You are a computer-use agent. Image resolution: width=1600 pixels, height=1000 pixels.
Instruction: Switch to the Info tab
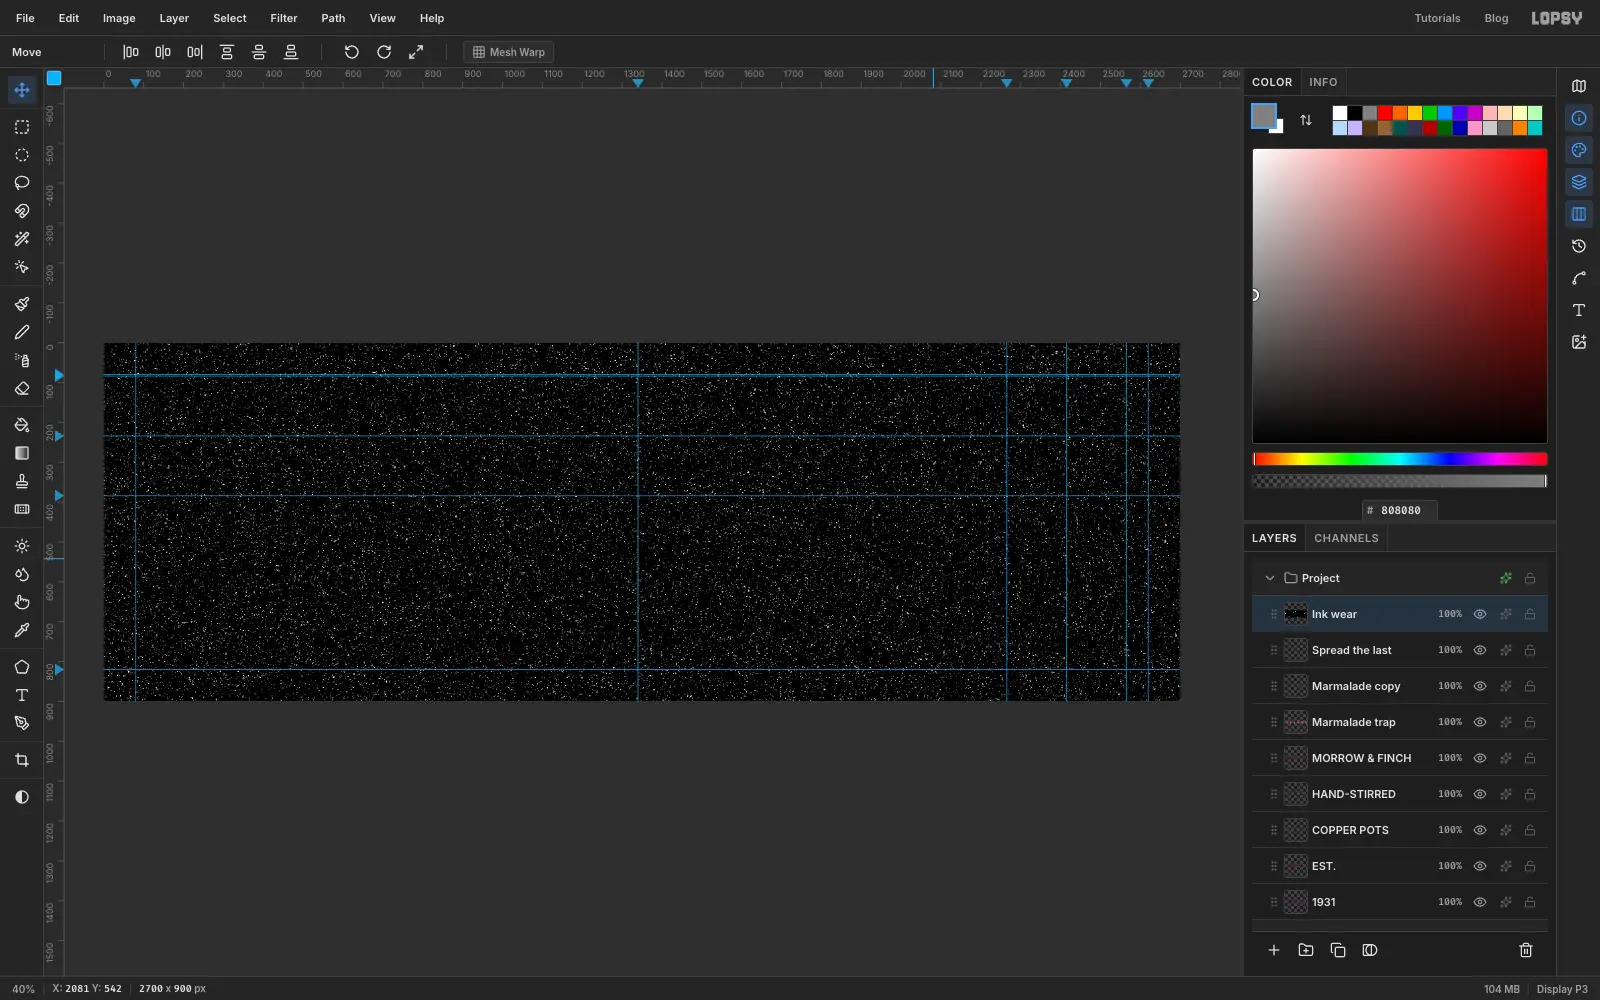[1323, 82]
